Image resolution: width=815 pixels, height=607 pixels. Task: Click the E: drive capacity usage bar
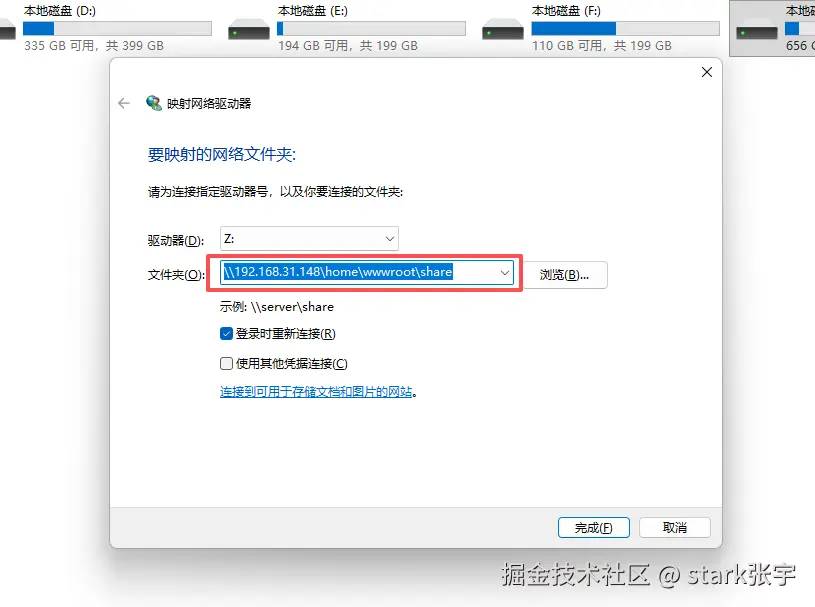[371, 28]
